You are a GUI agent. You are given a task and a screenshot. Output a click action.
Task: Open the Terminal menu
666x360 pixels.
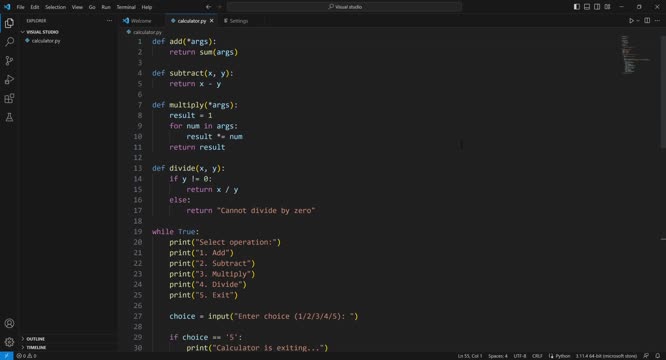(126, 7)
